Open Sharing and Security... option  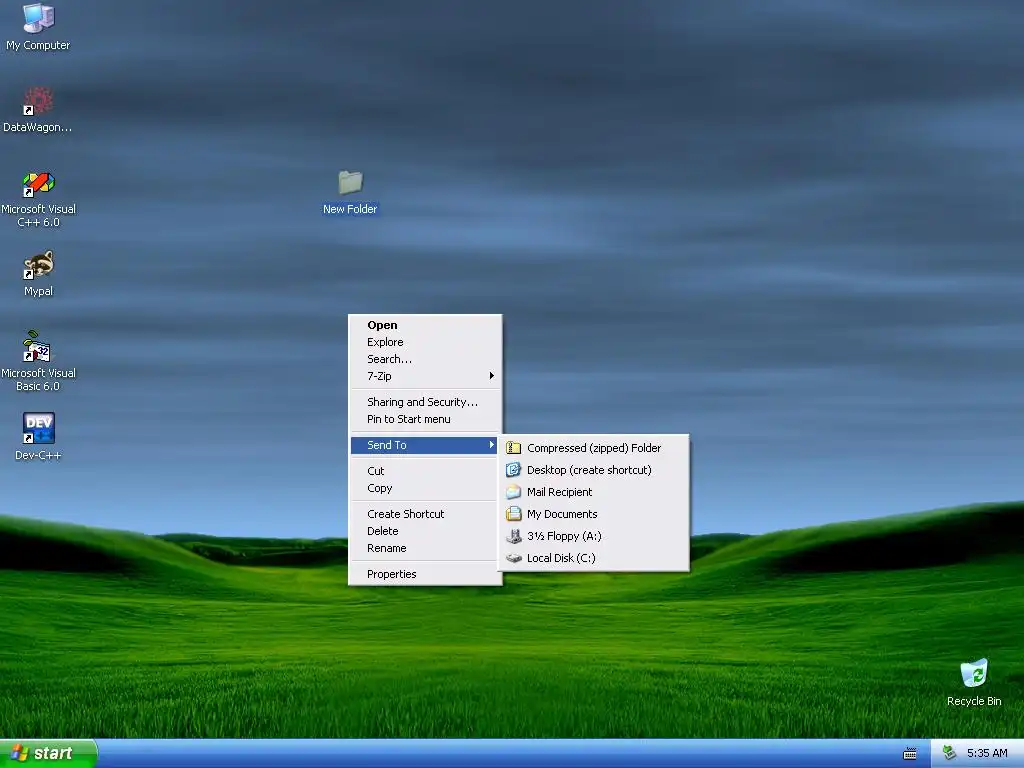point(425,402)
